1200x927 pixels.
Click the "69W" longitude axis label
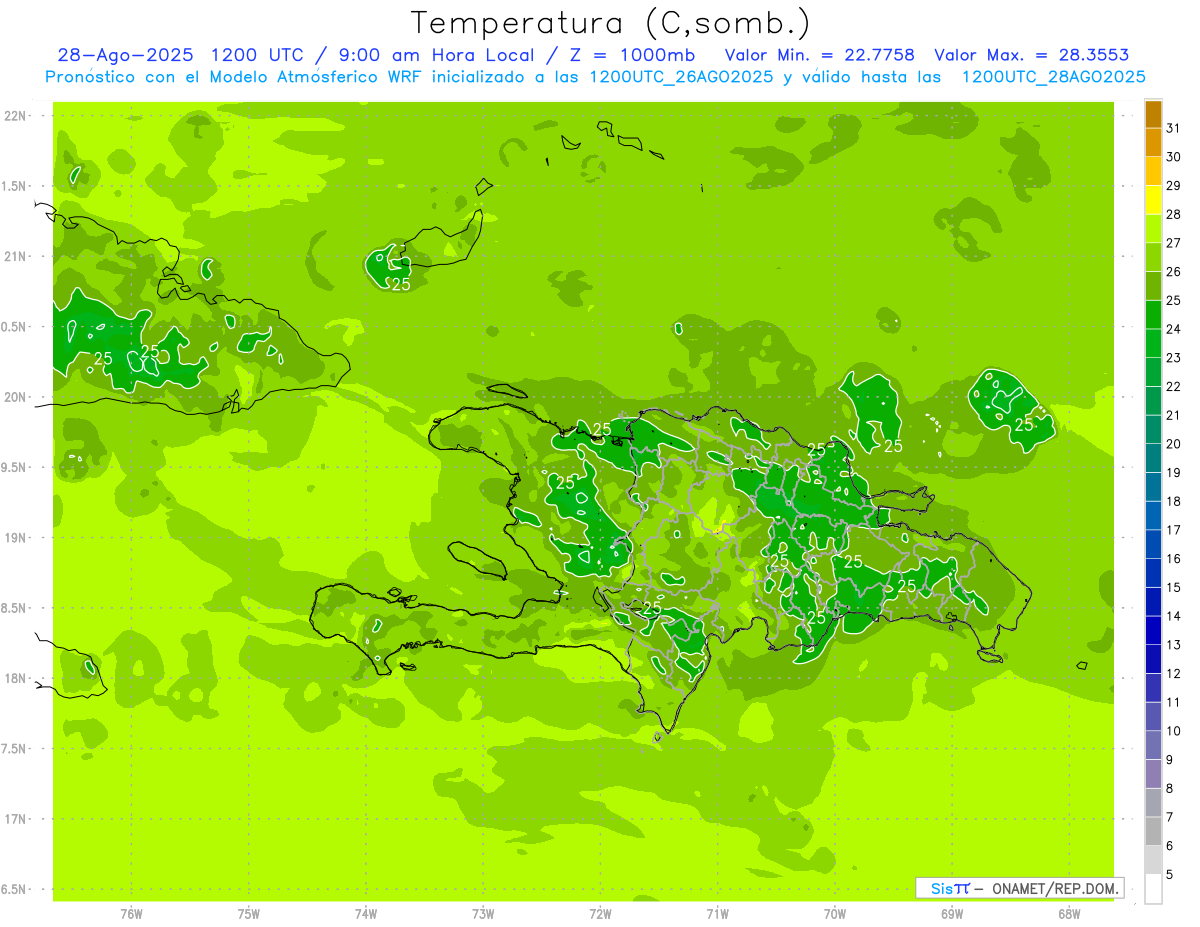952,913
